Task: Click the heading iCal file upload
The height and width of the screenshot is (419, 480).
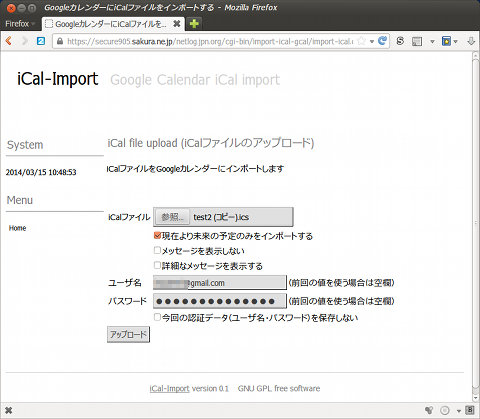Action: tap(211, 143)
